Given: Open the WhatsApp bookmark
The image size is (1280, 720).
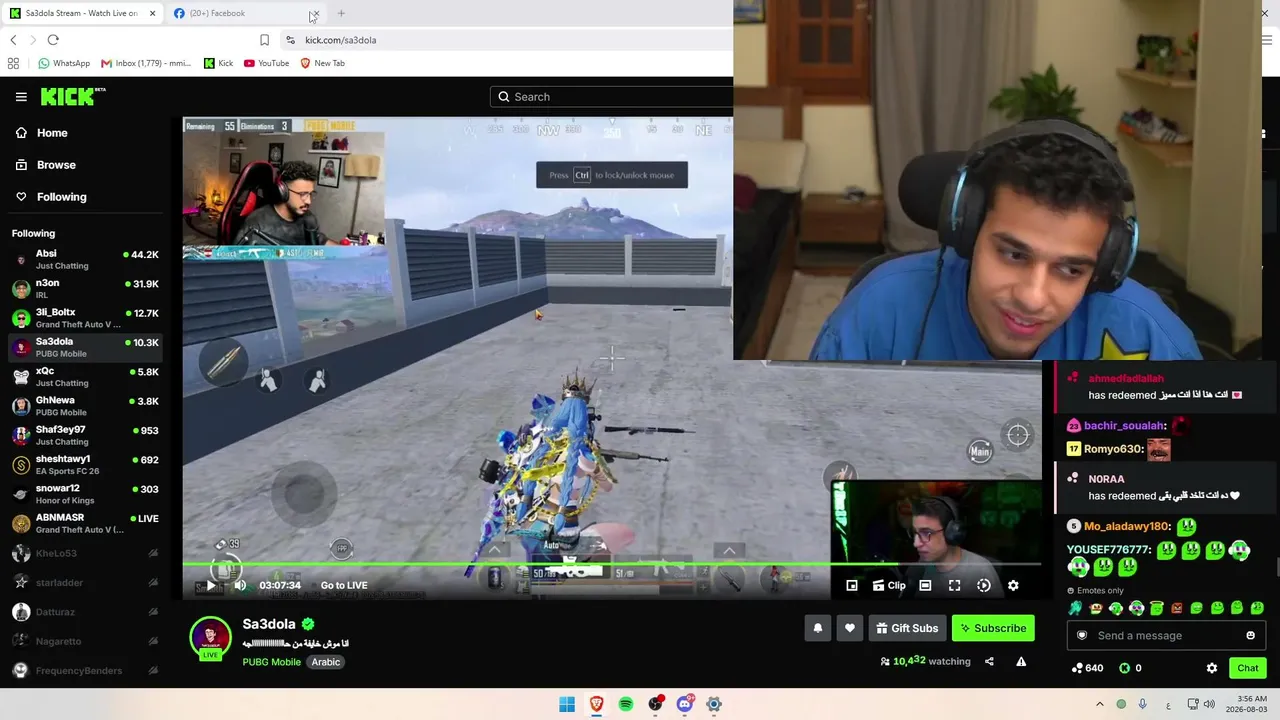Looking at the screenshot, I should (x=64, y=63).
